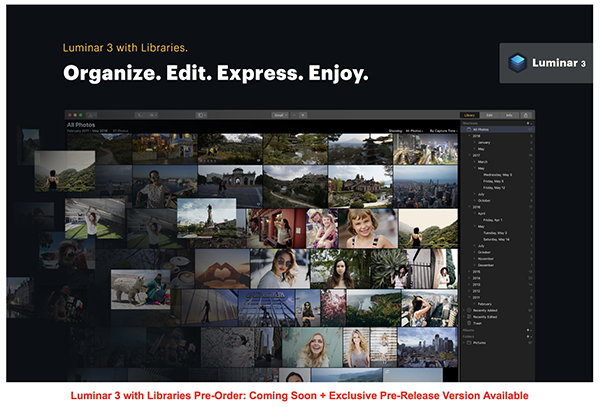Click the Recently Added clock icon
Screen dimensions: 600x407
point(469,310)
